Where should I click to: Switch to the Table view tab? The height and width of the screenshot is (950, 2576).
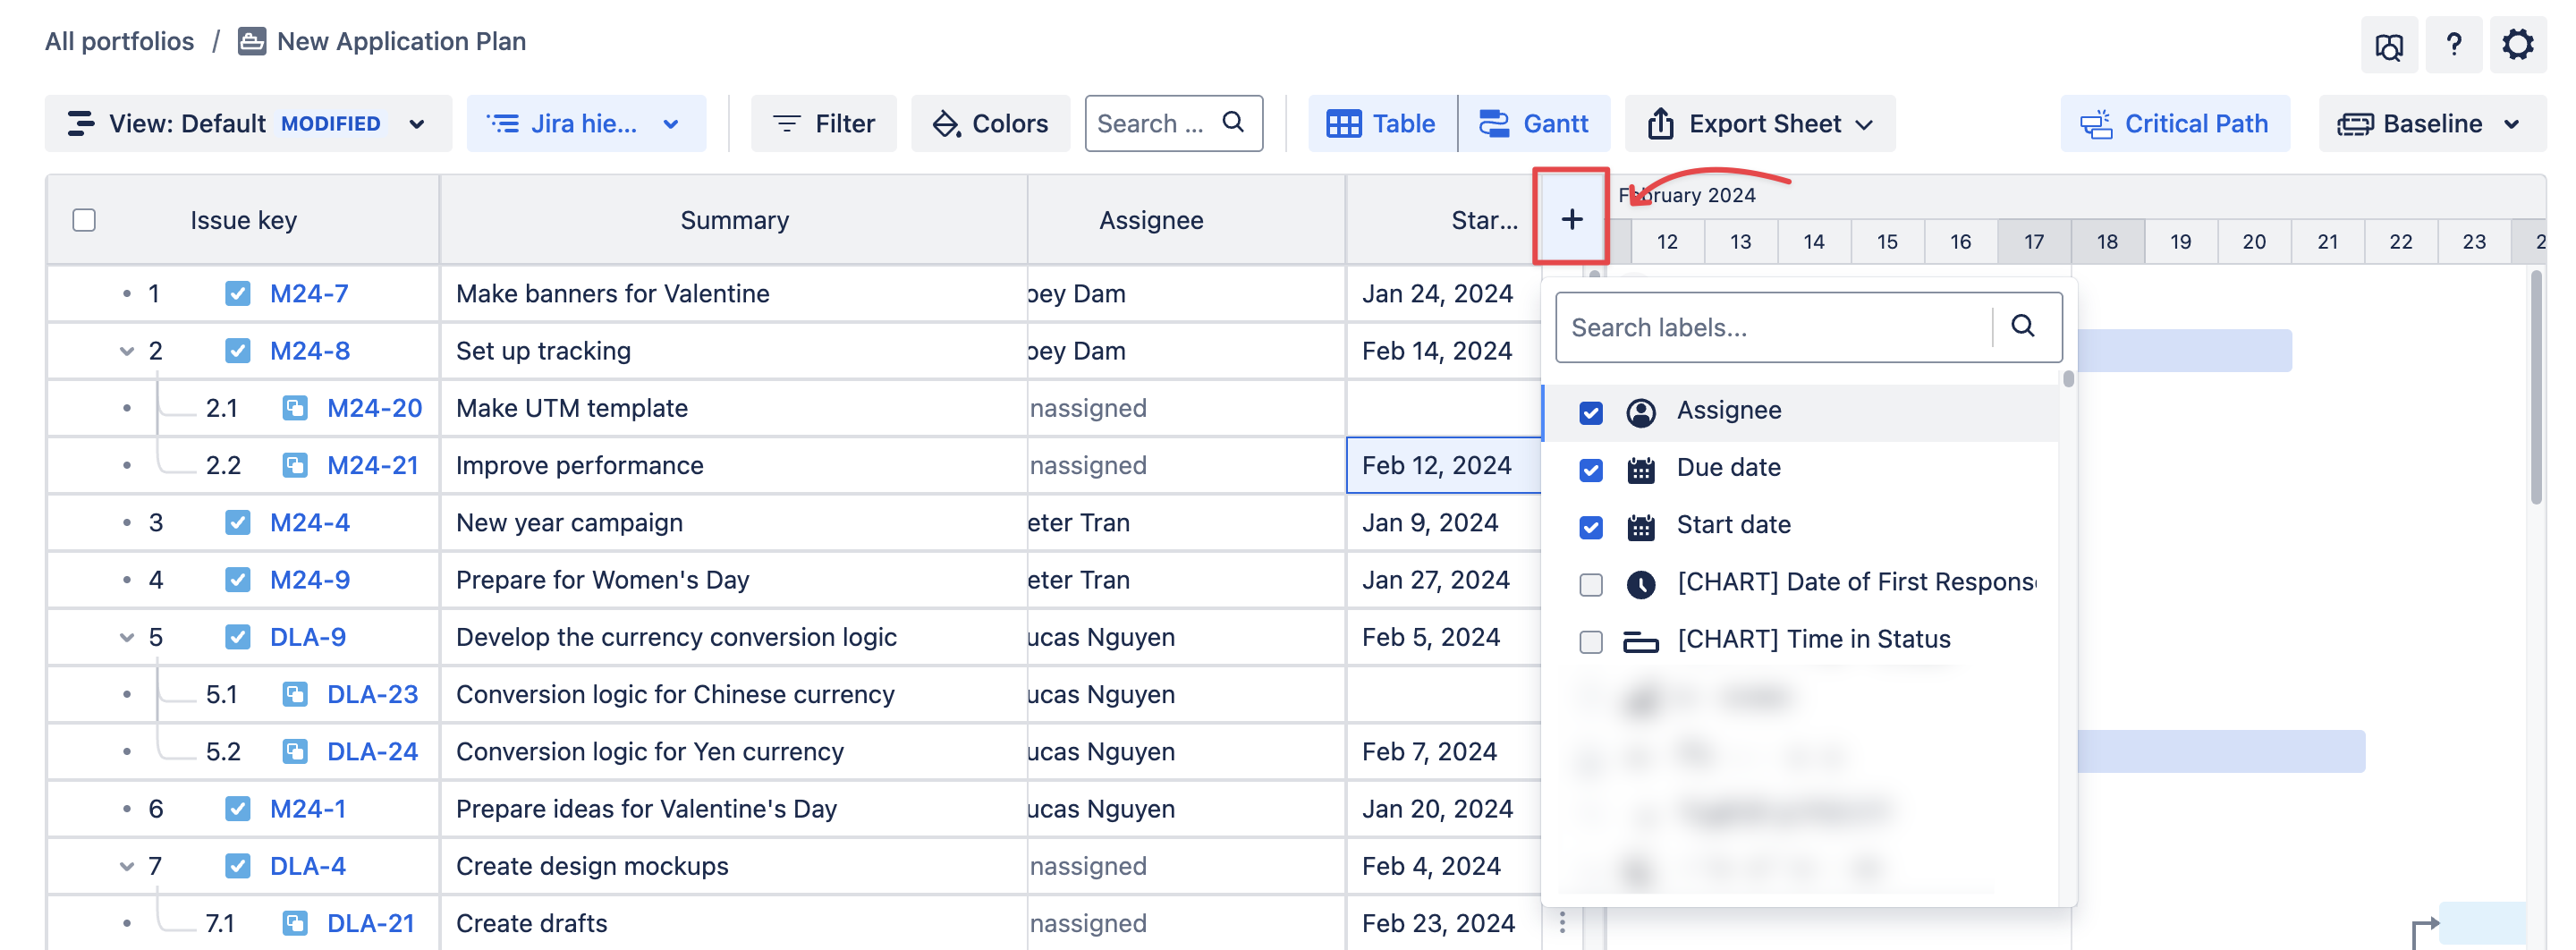pos(1382,124)
